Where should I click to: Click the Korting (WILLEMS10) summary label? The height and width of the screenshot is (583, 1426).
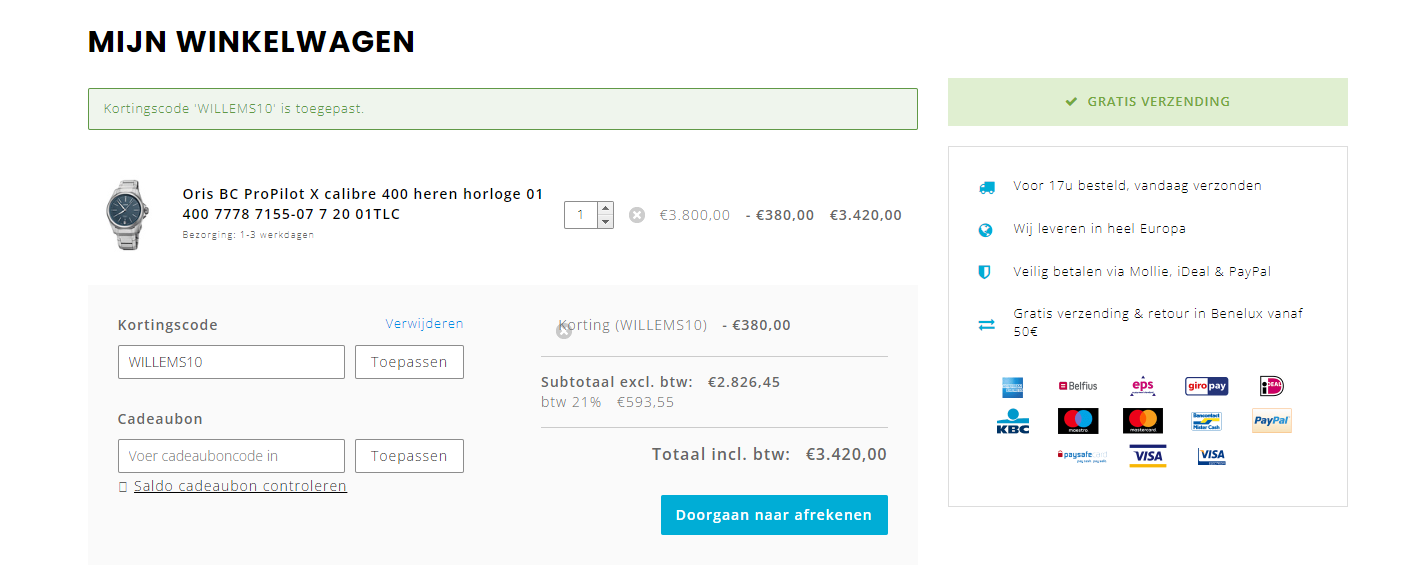point(632,325)
